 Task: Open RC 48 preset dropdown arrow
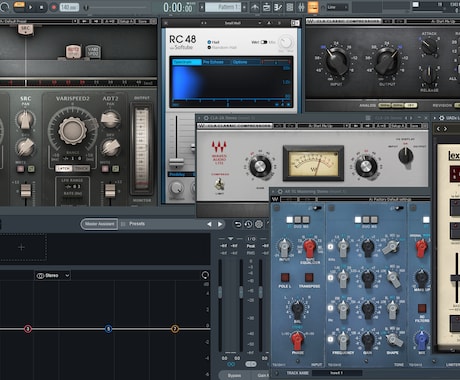point(260,23)
